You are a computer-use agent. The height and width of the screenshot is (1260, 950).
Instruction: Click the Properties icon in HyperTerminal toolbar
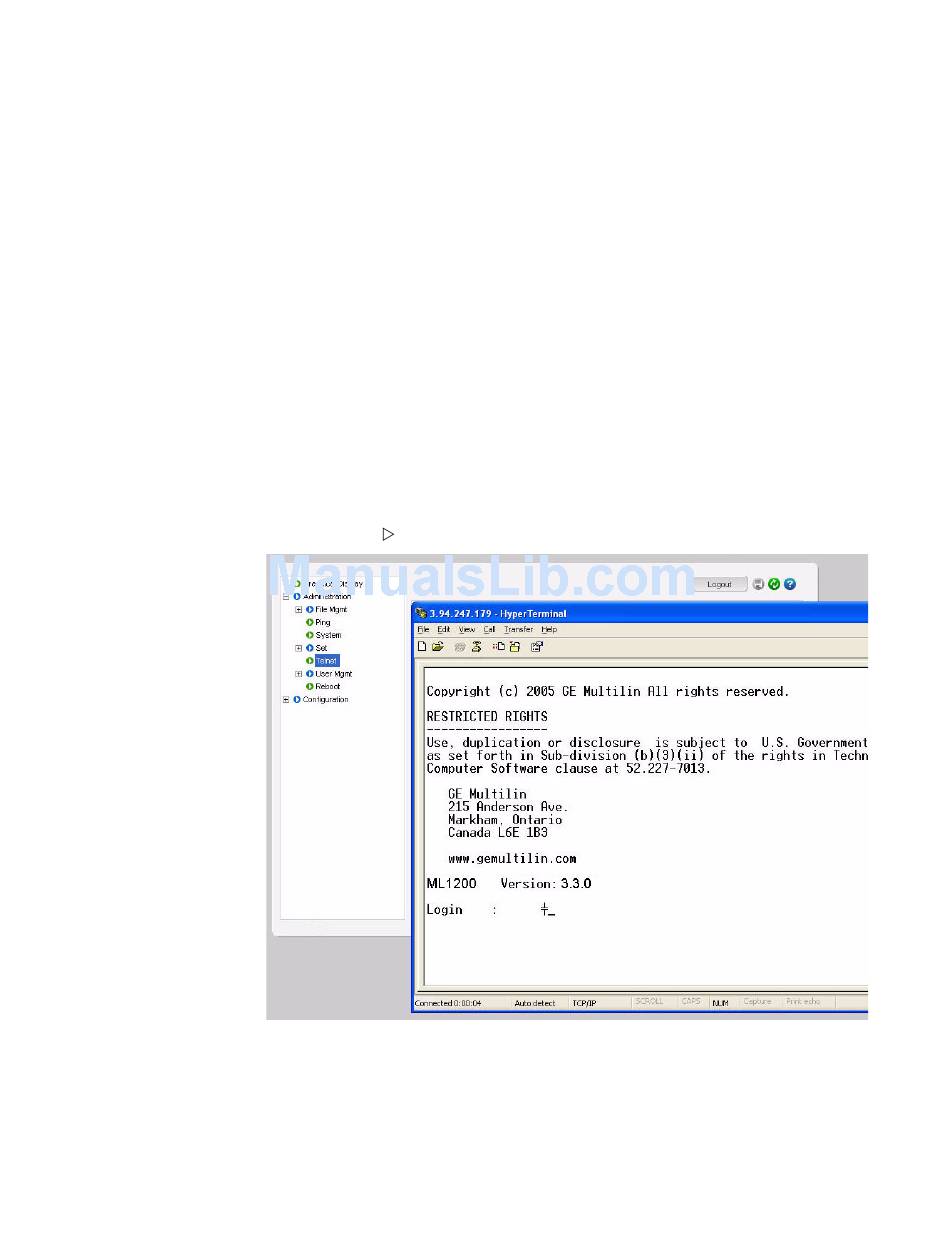pos(537,647)
